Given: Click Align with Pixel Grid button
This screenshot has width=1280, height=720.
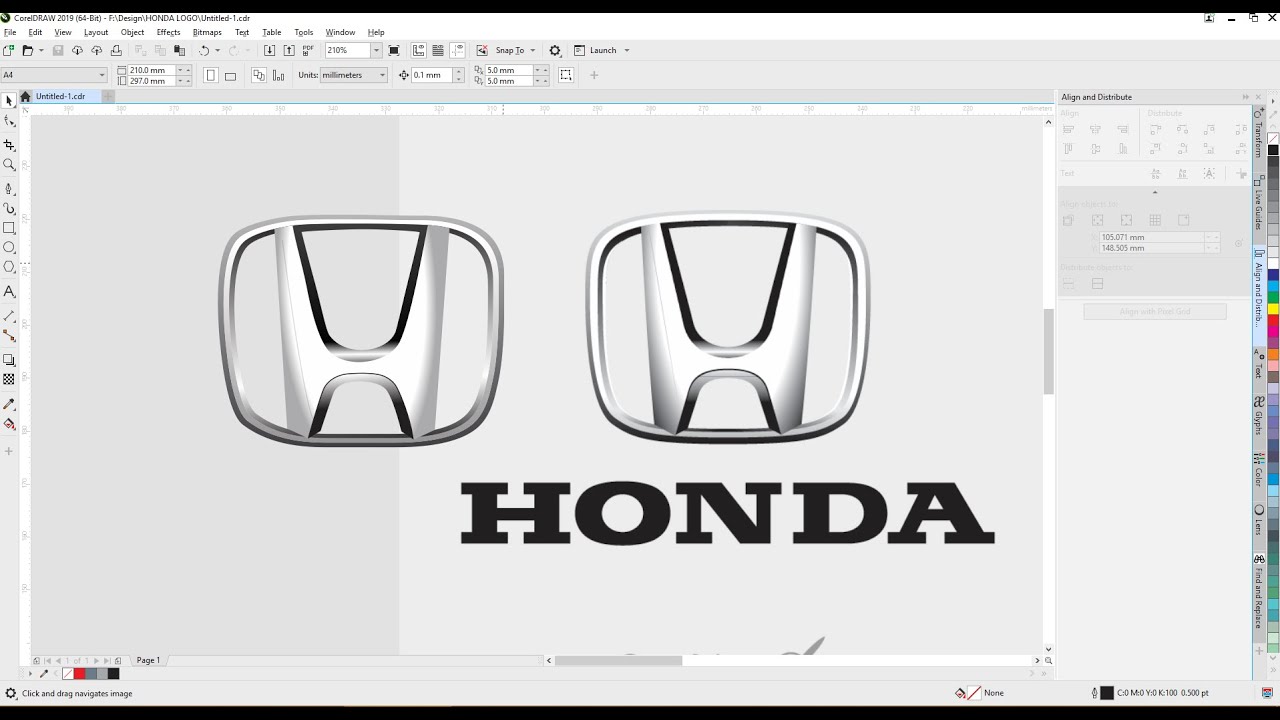Looking at the screenshot, I should pyautogui.click(x=1155, y=312).
